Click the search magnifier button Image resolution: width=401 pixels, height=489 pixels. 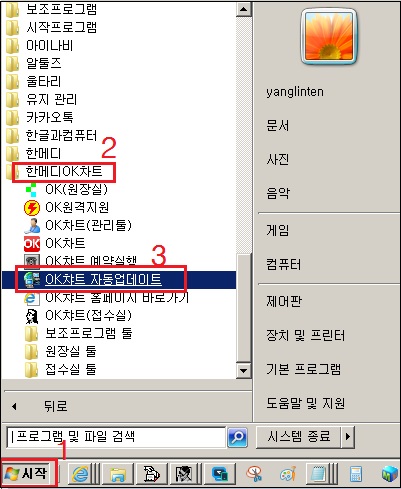[237, 437]
